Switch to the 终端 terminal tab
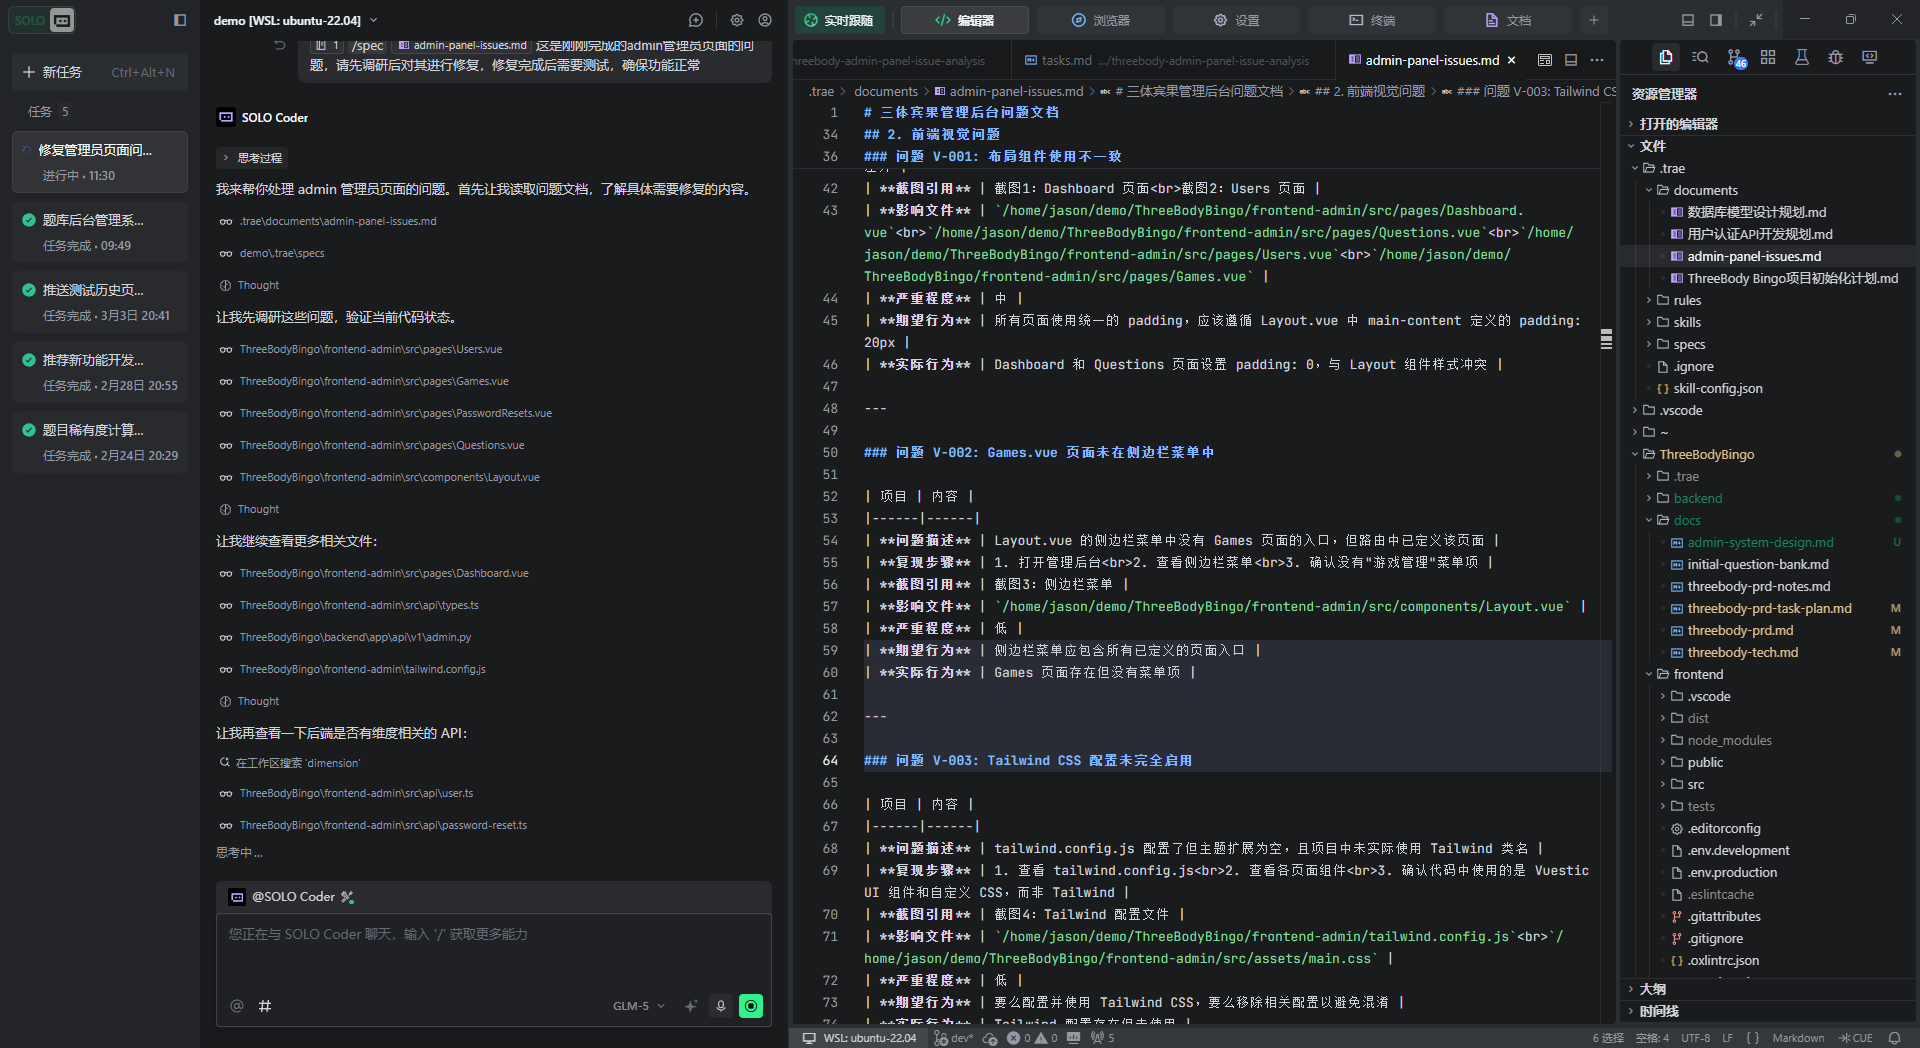Image resolution: width=1920 pixels, height=1048 pixels. click(1371, 20)
